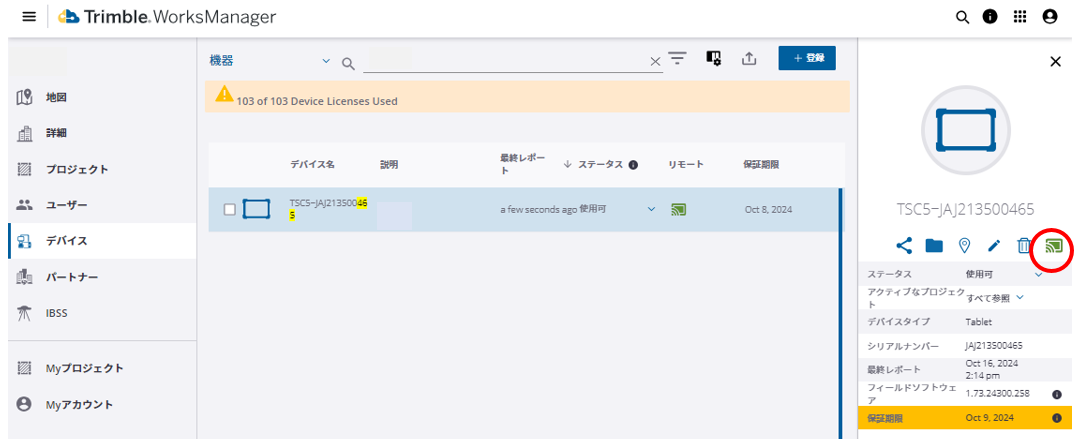Check the TSC5-JAJ213500465 row checkbox
This screenshot has width=1079, height=439.
(230, 209)
